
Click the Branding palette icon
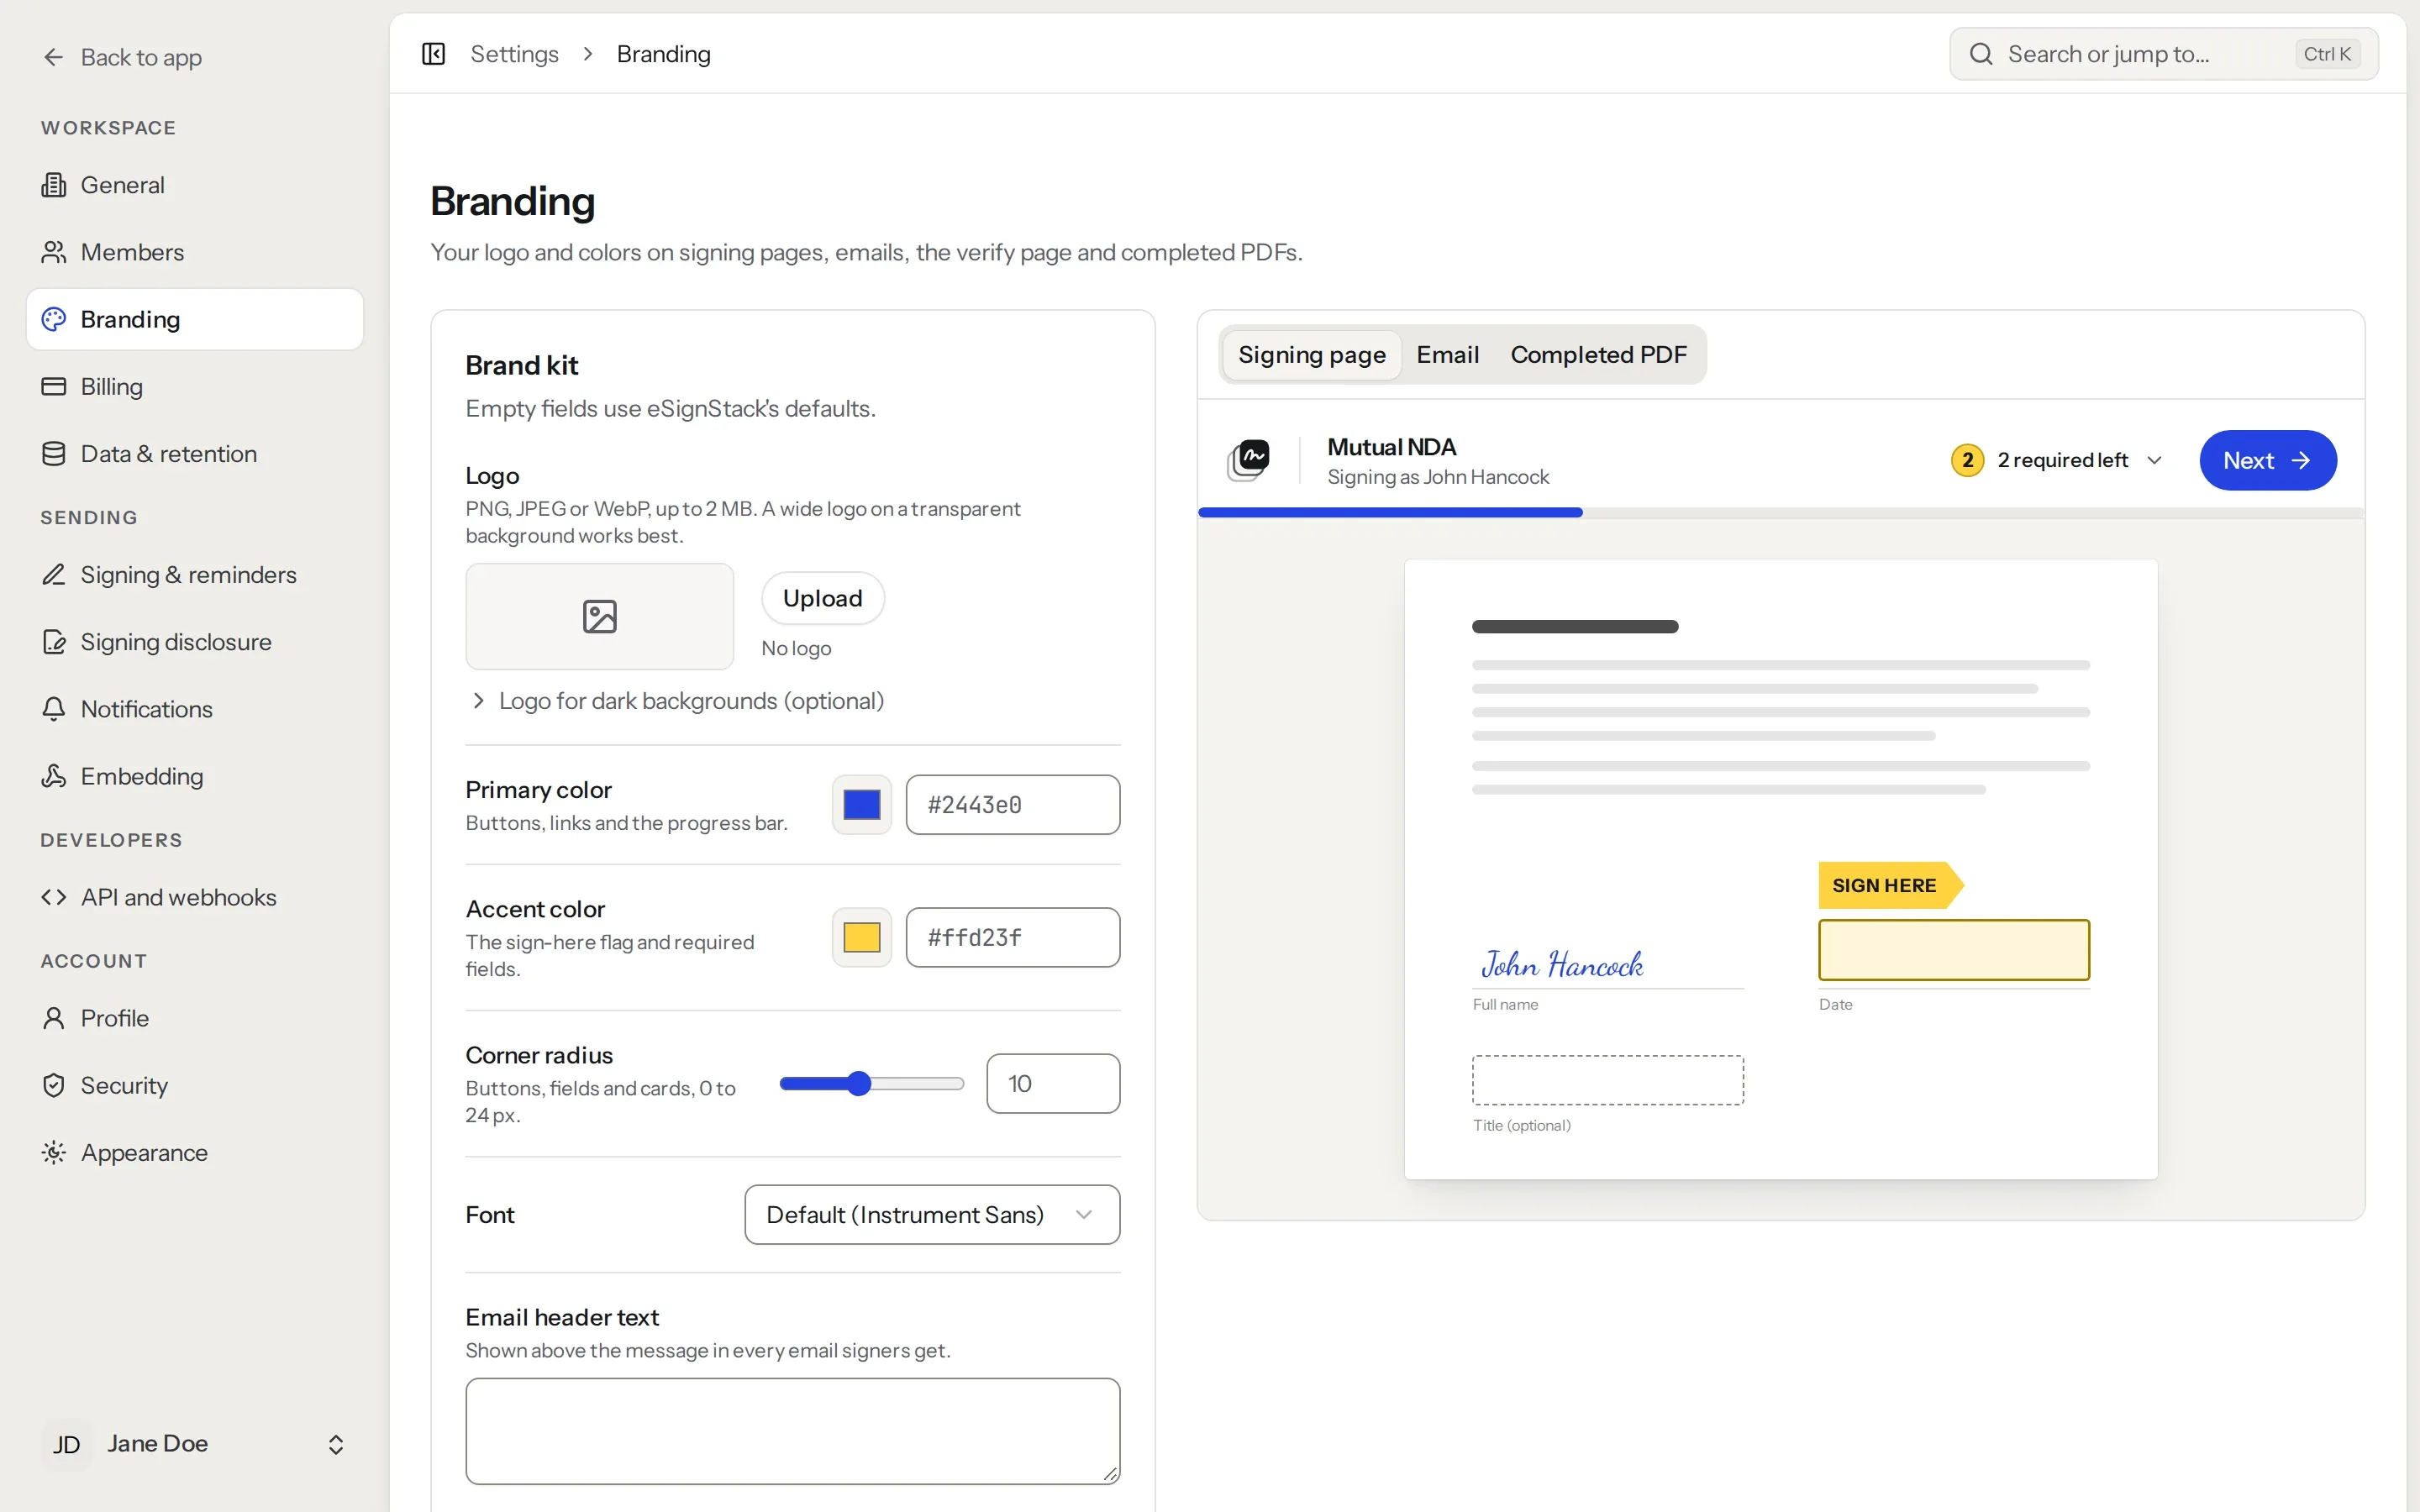point(53,319)
